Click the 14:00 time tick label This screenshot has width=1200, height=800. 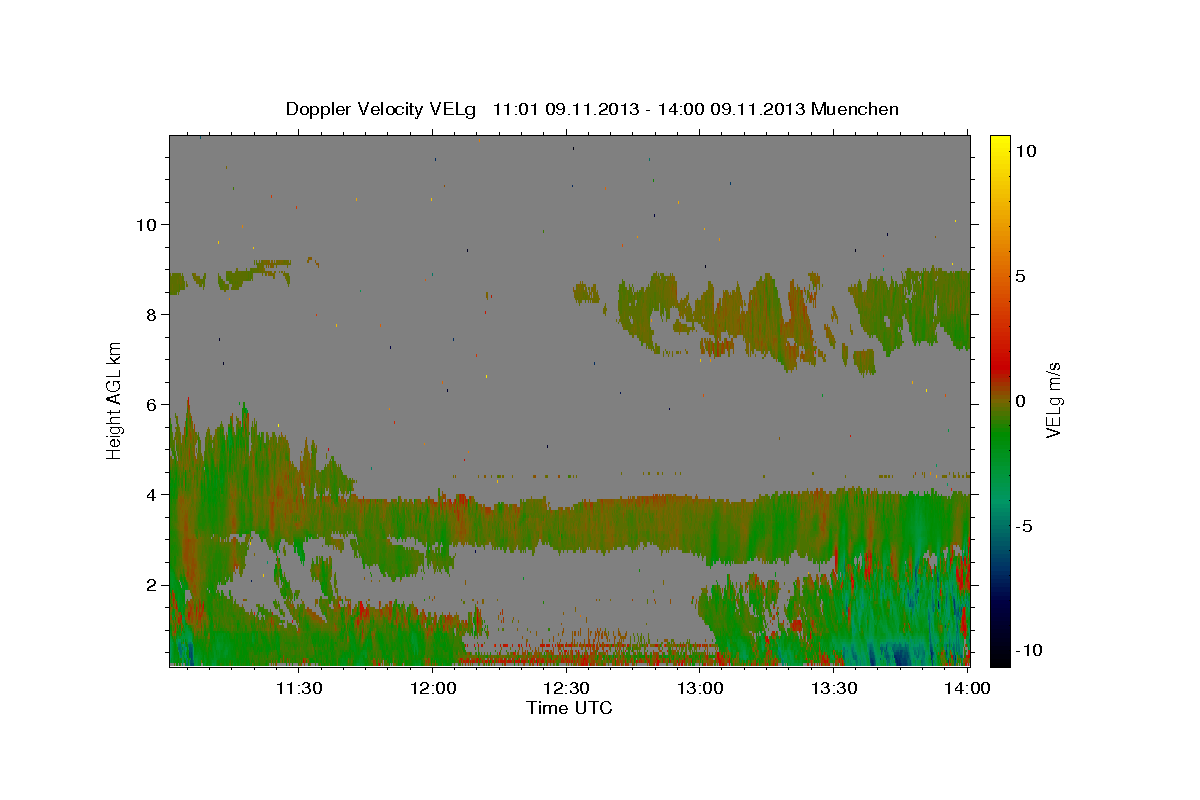(x=967, y=688)
